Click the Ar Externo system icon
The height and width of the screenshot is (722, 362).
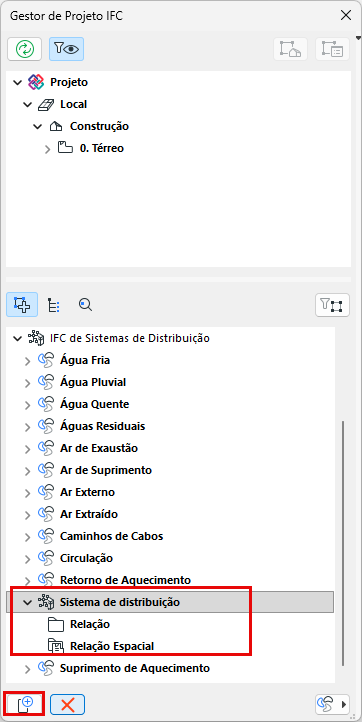click(x=47, y=492)
